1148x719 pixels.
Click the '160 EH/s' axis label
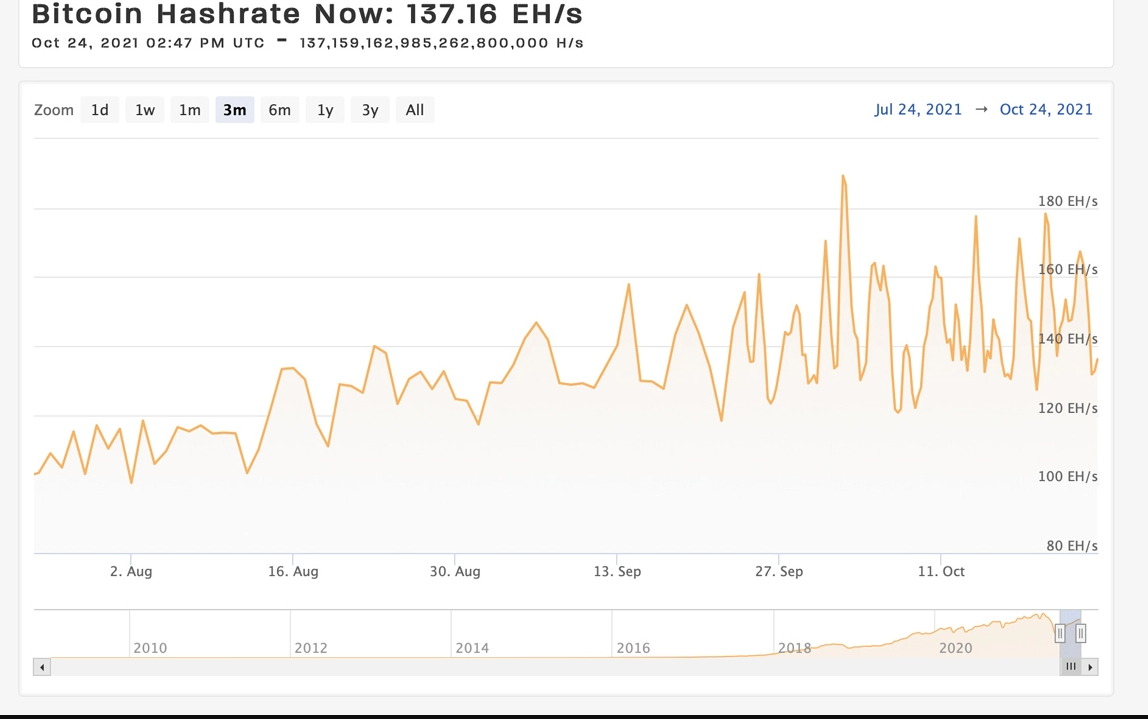(1067, 269)
